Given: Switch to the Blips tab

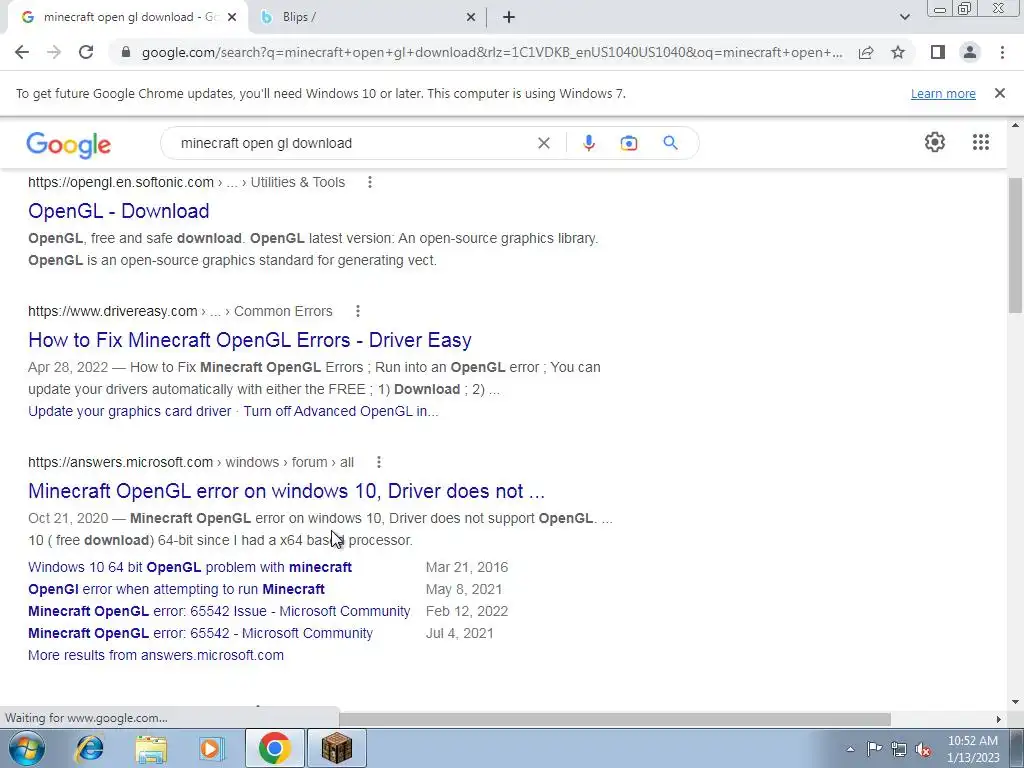Looking at the screenshot, I should pyautogui.click(x=366, y=18).
